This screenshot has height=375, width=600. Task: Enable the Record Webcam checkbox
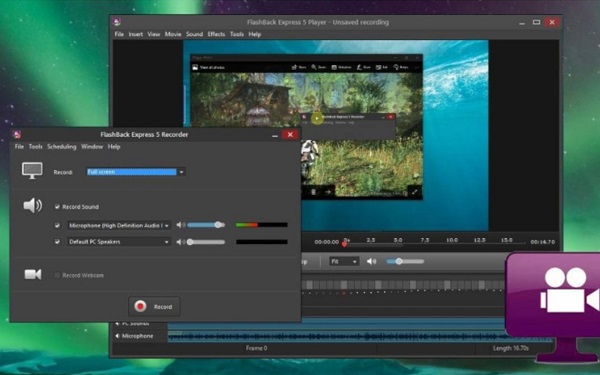tap(57, 275)
